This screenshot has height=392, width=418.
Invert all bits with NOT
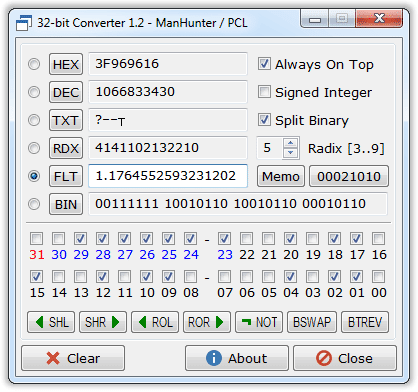pyautogui.click(x=259, y=322)
